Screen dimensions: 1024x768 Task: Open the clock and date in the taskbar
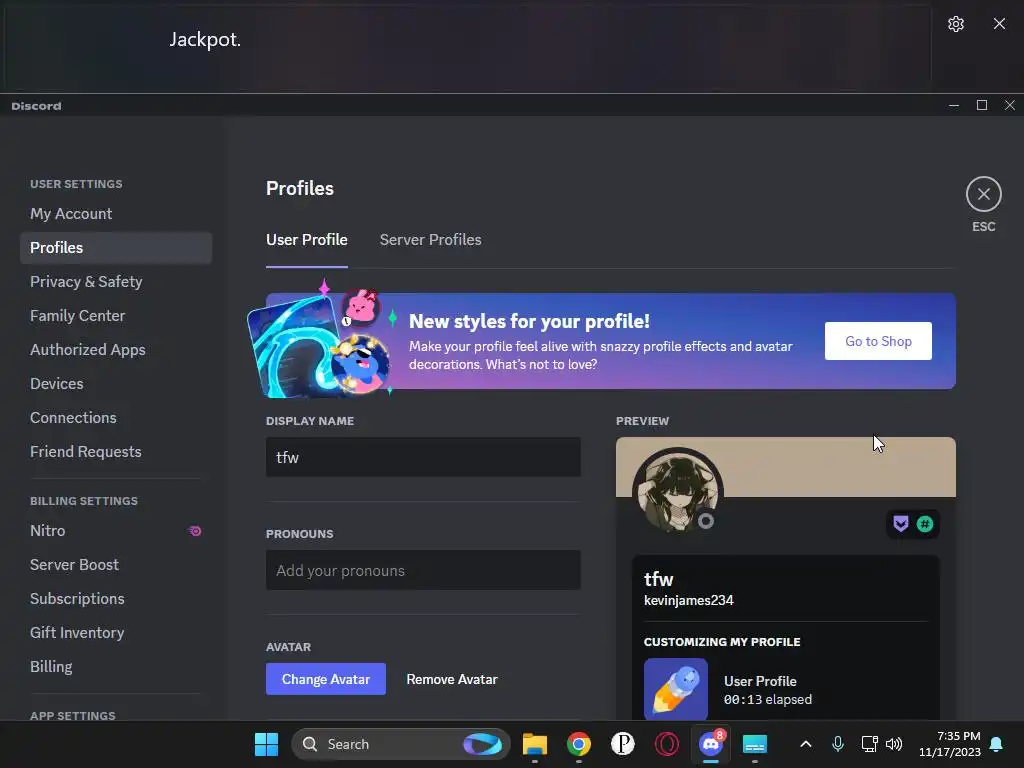[950, 744]
